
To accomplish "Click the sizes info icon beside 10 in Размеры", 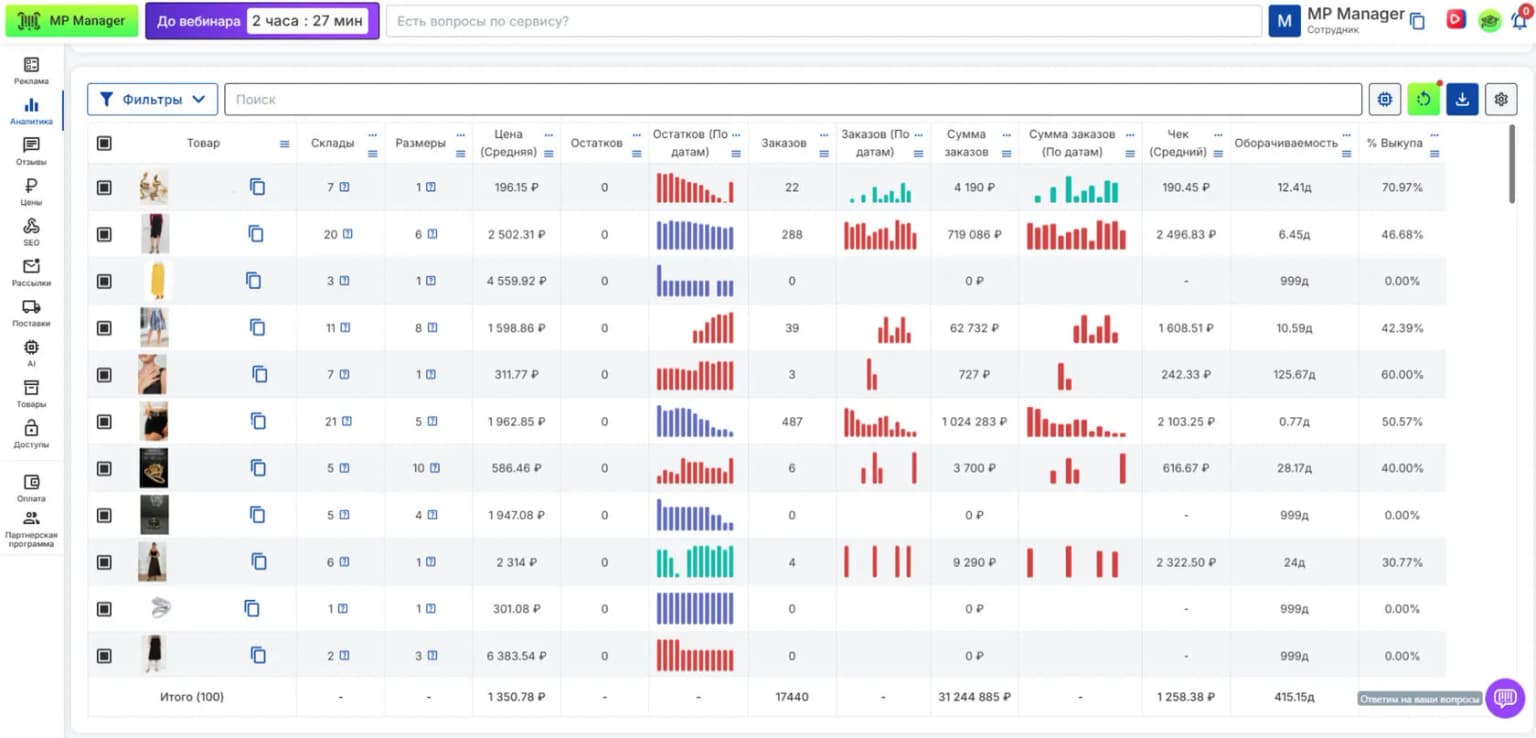I will [x=435, y=468].
